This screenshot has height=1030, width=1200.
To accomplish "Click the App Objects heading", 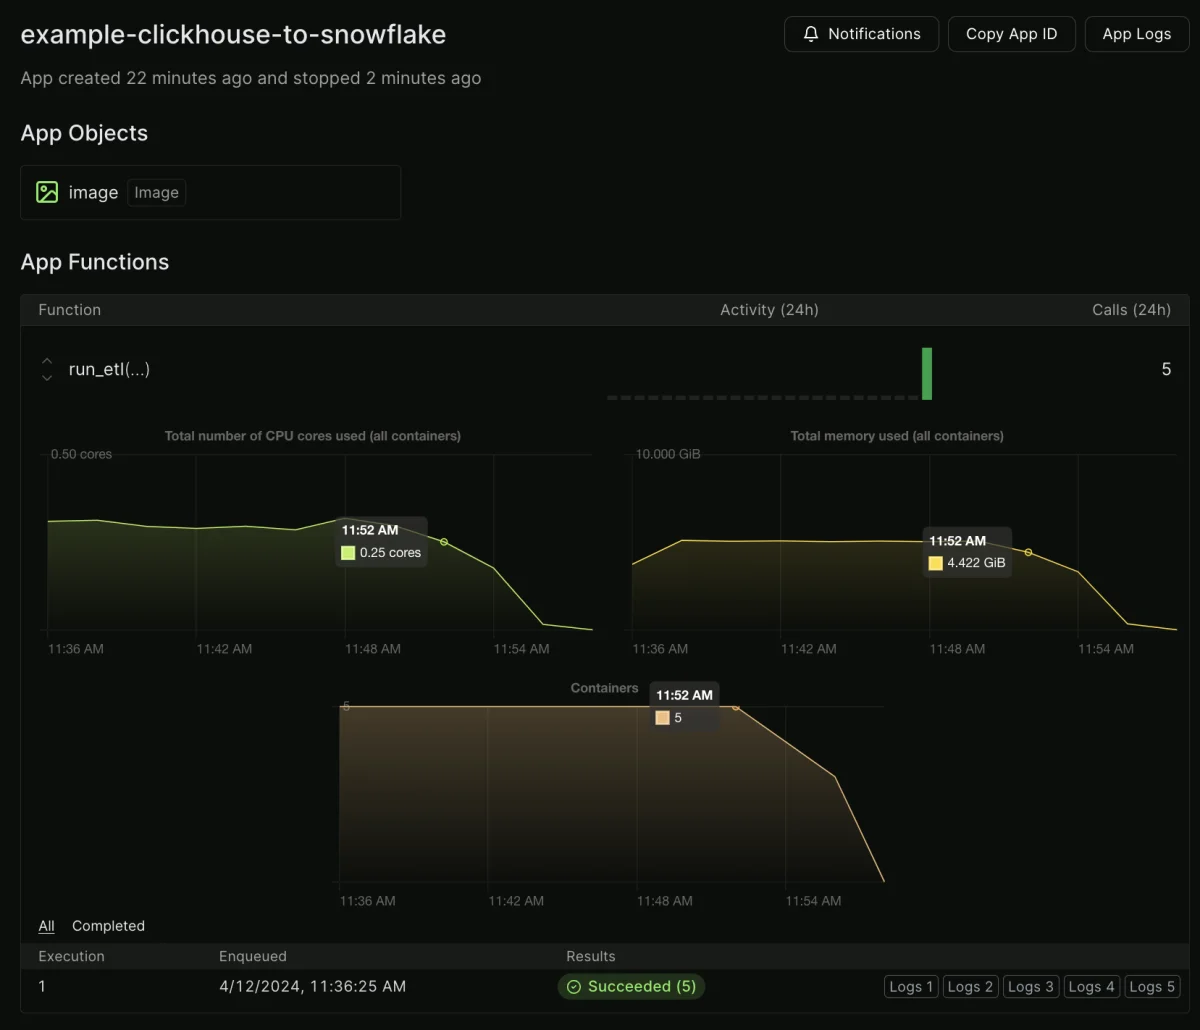I will pyautogui.click(x=84, y=133).
